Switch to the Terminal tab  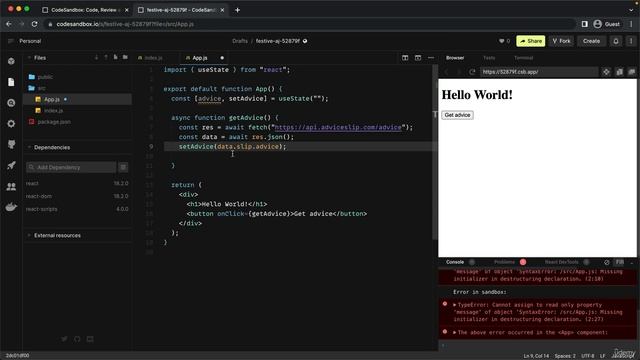pos(523,58)
